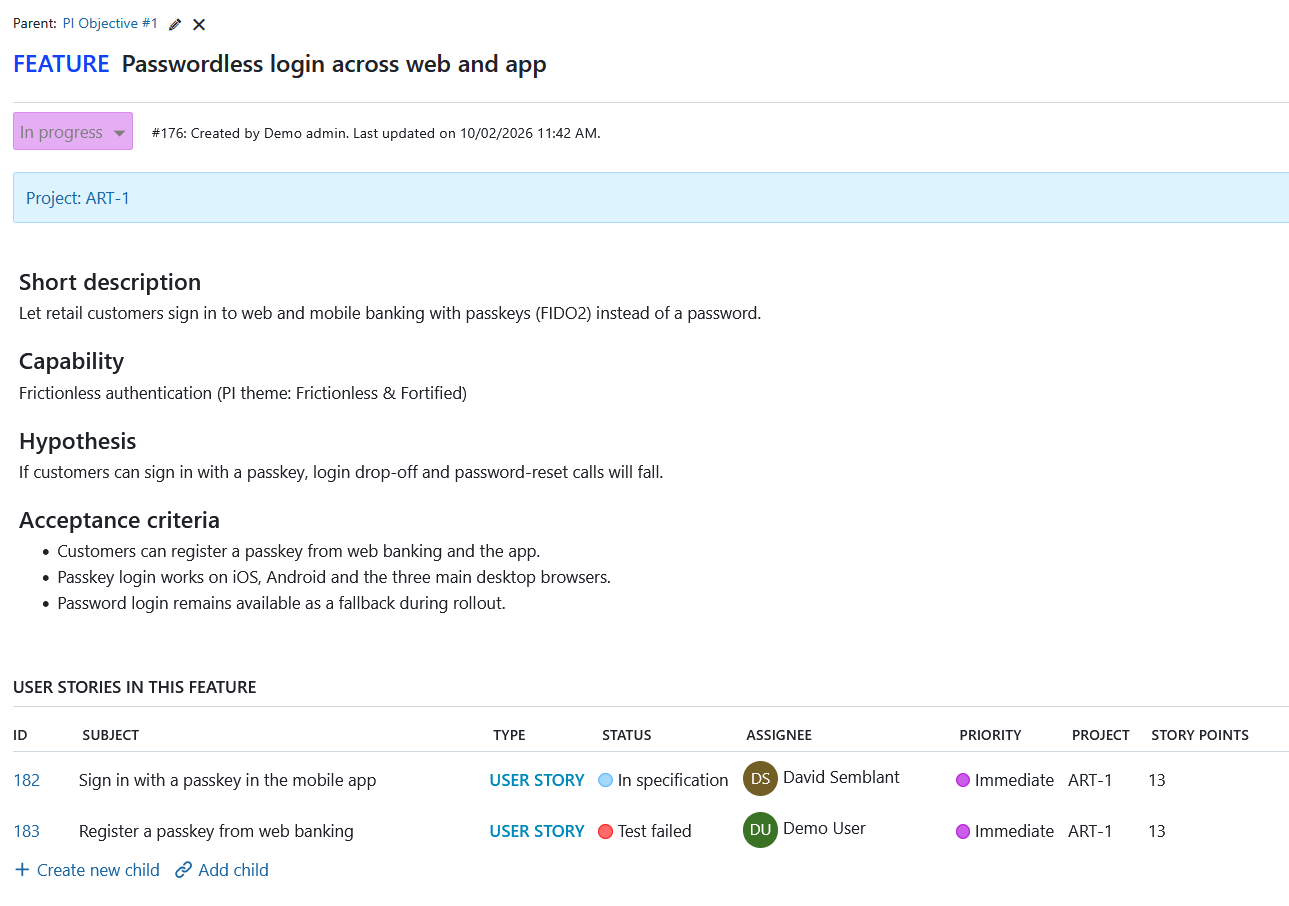Edit parent with the pencil icon
The width and height of the screenshot is (1289, 906).
pyautogui.click(x=176, y=24)
